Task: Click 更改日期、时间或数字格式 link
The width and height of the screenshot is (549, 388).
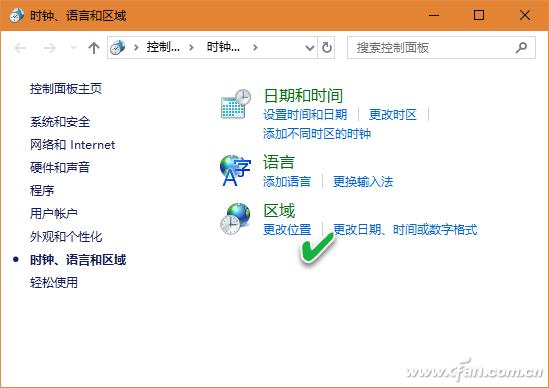Action: click(x=405, y=230)
